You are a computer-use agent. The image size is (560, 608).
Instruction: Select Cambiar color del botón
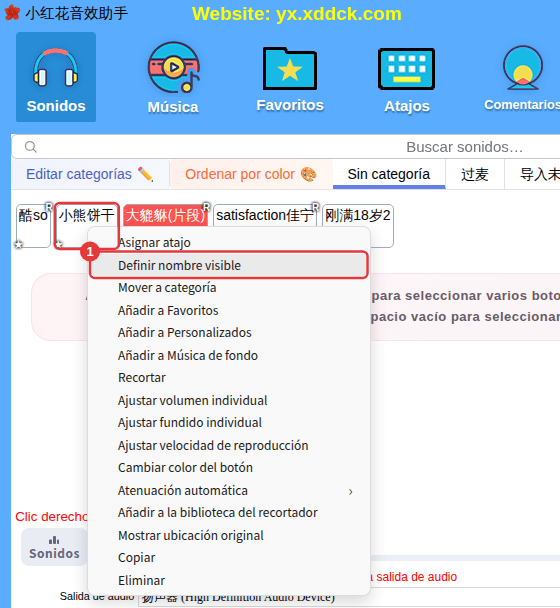pos(229,468)
